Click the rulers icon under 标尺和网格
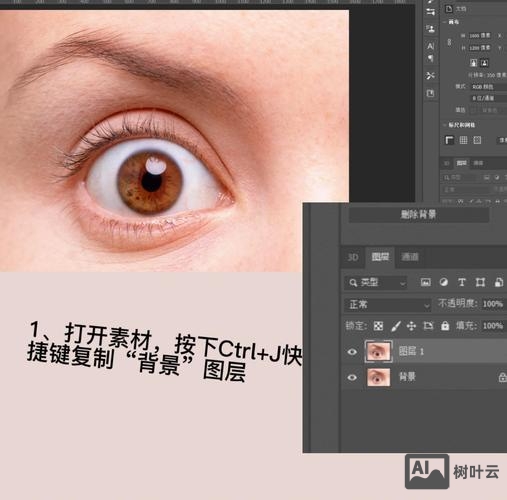This screenshot has width=507, height=500. [x=449, y=140]
